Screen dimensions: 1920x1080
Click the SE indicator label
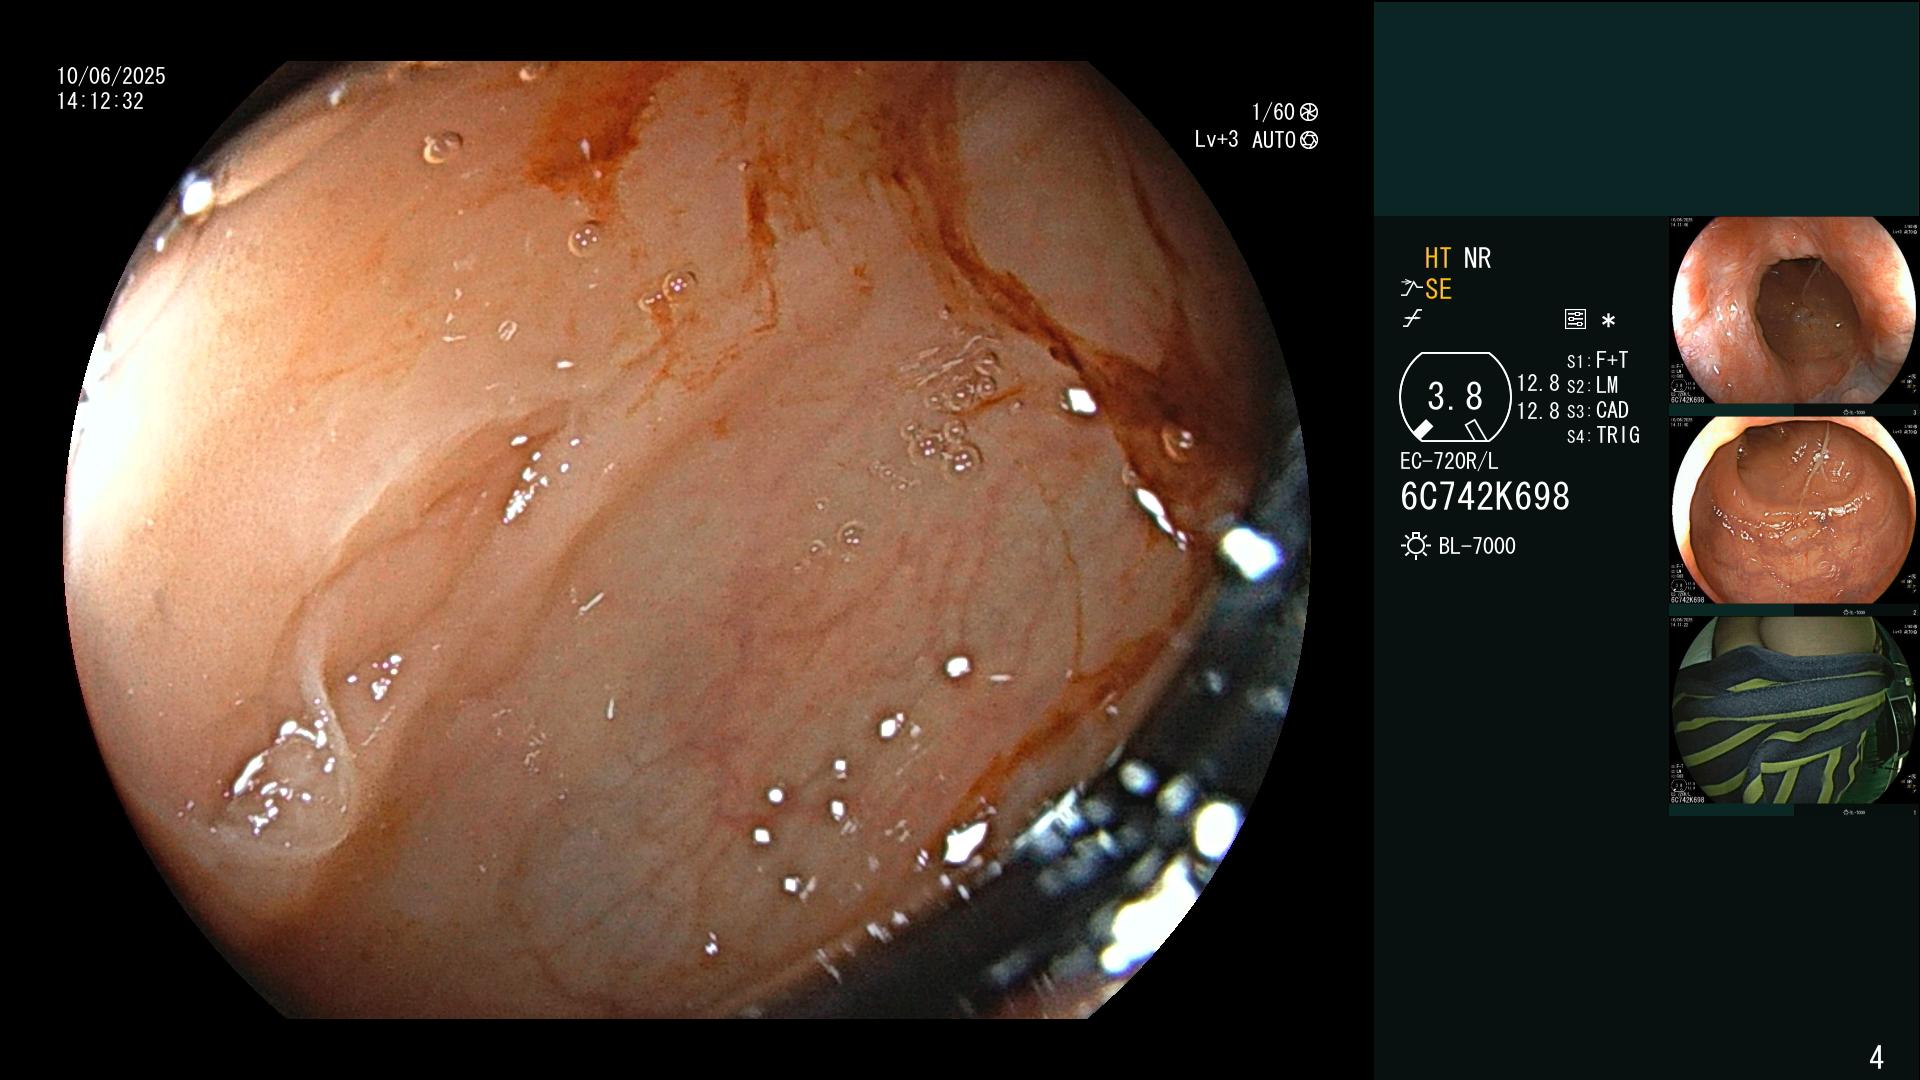click(x=1438, y=290)
